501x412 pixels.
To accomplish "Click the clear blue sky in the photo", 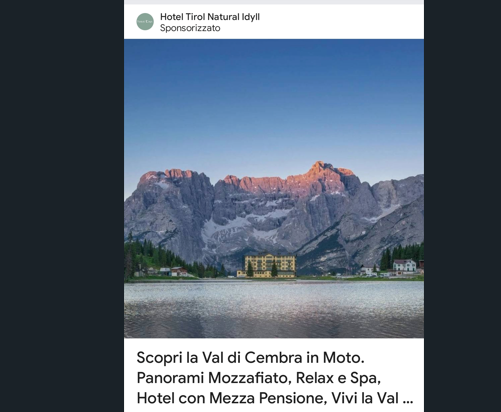I will click(274, 100).
